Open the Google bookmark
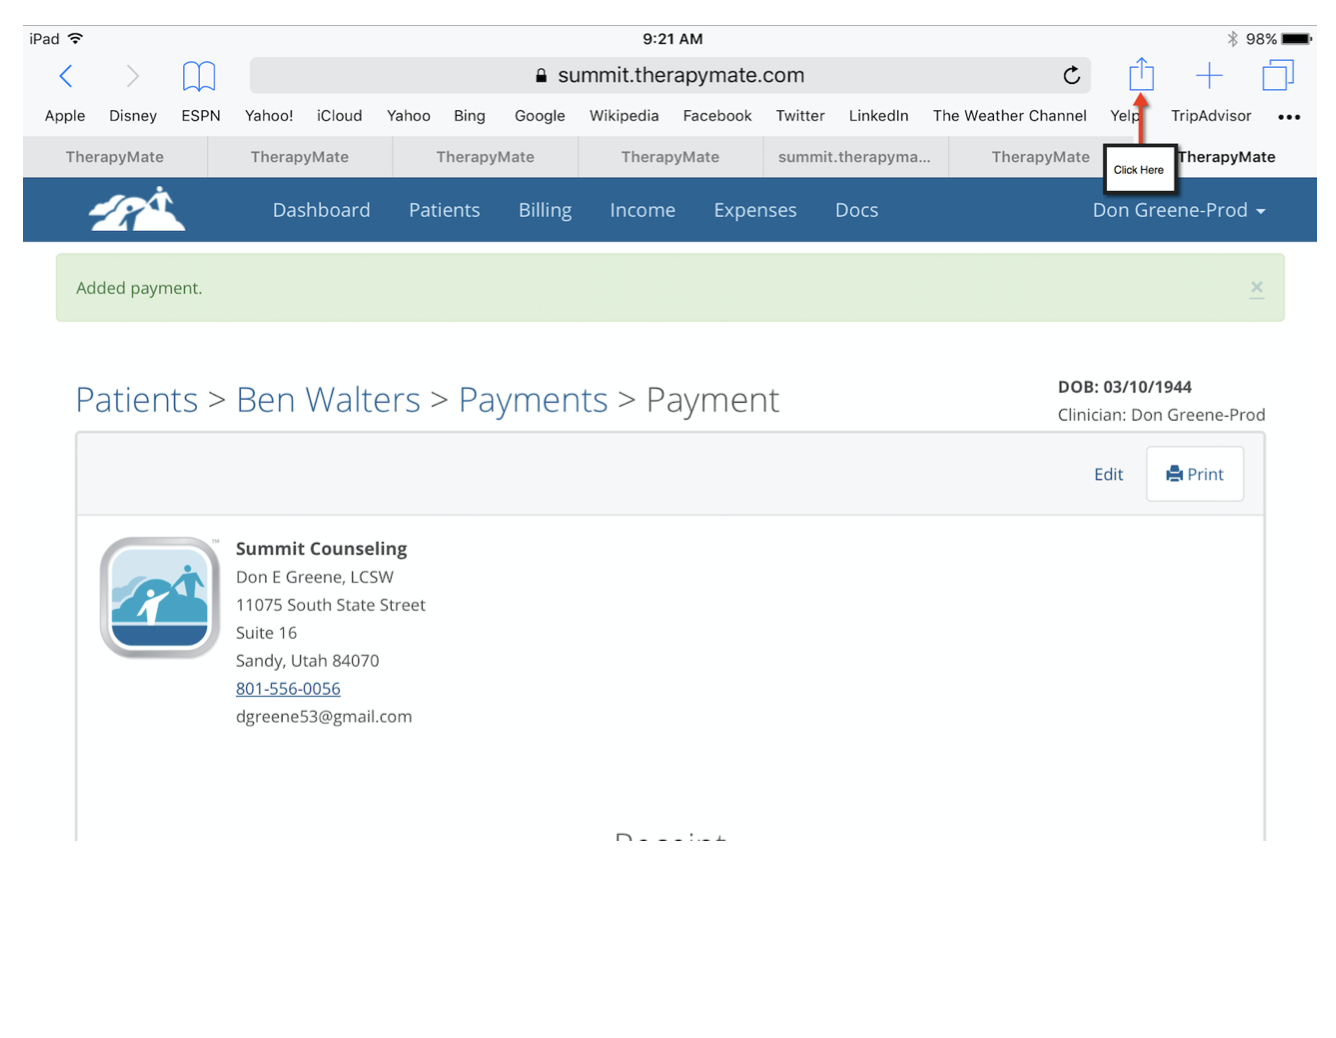The image size is (1336, 1038). pos(540,116)
